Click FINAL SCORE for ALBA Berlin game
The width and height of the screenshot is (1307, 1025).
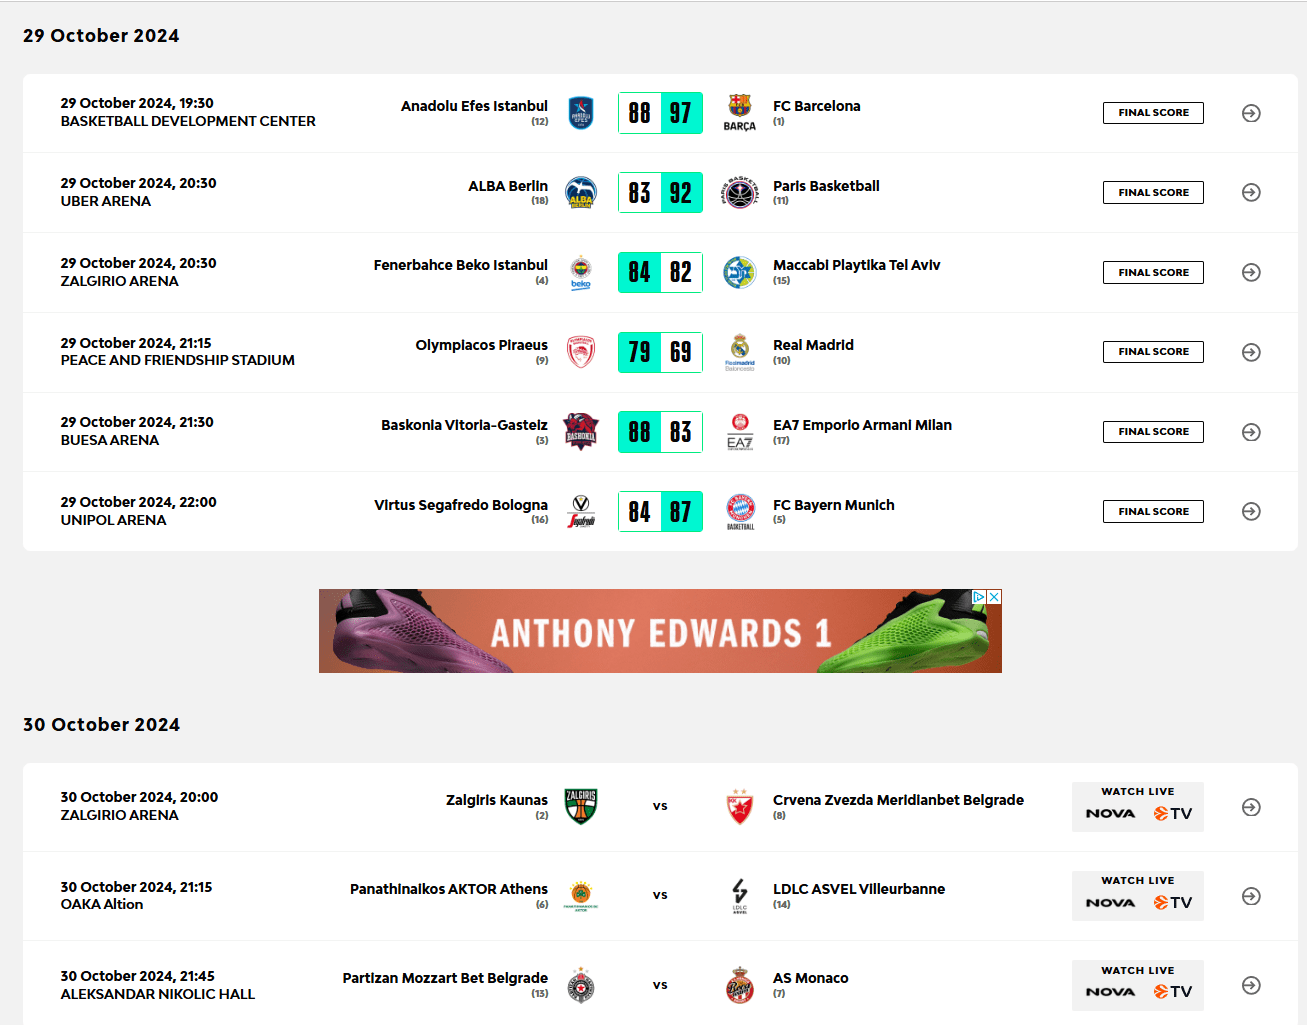coord(1153,192)
